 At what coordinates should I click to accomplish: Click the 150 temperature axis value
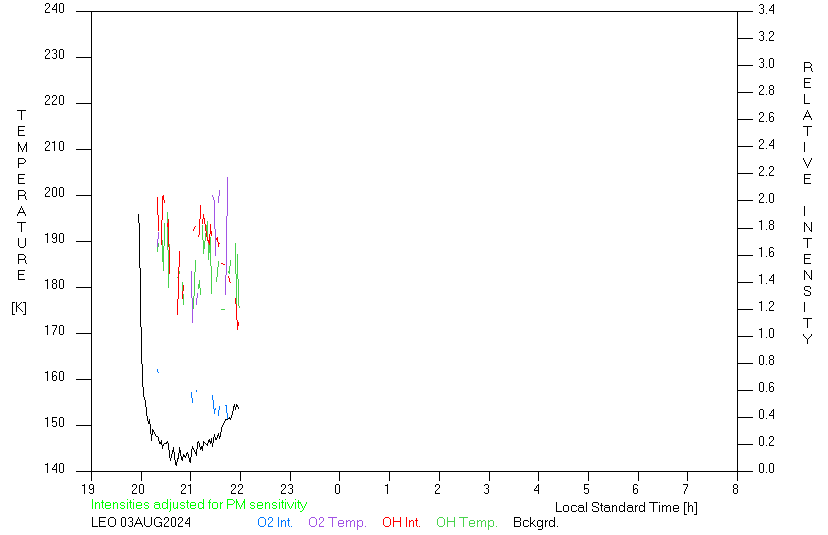(54, 423)
